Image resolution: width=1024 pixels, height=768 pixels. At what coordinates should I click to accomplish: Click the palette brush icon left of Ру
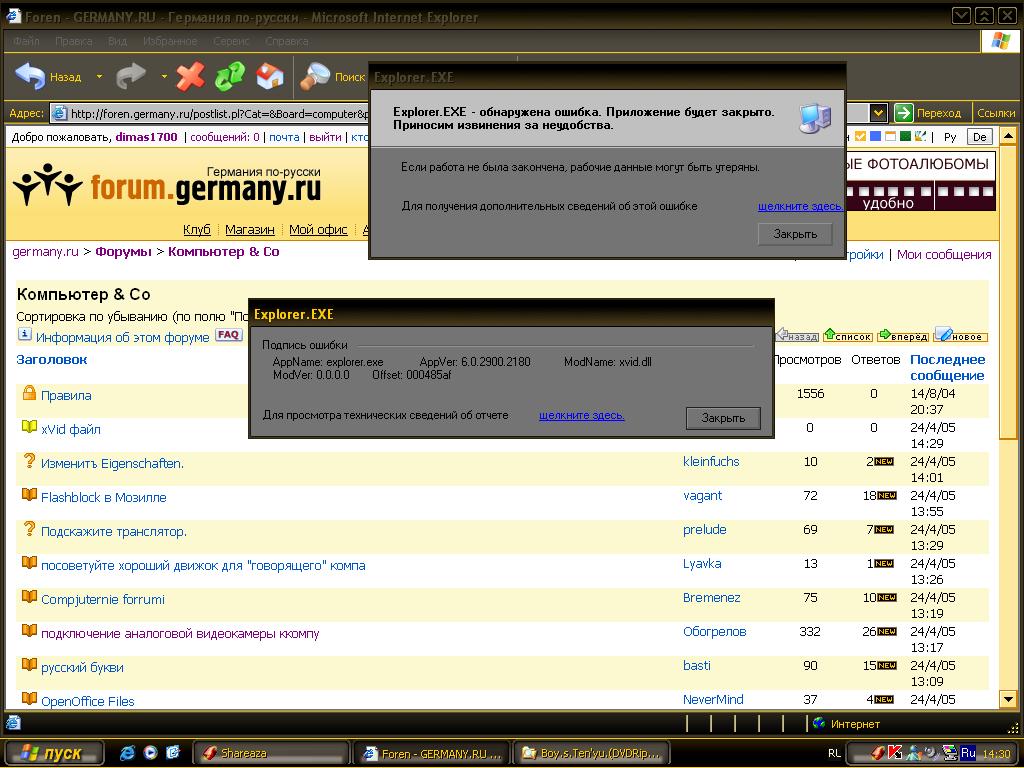pos(921,136)
